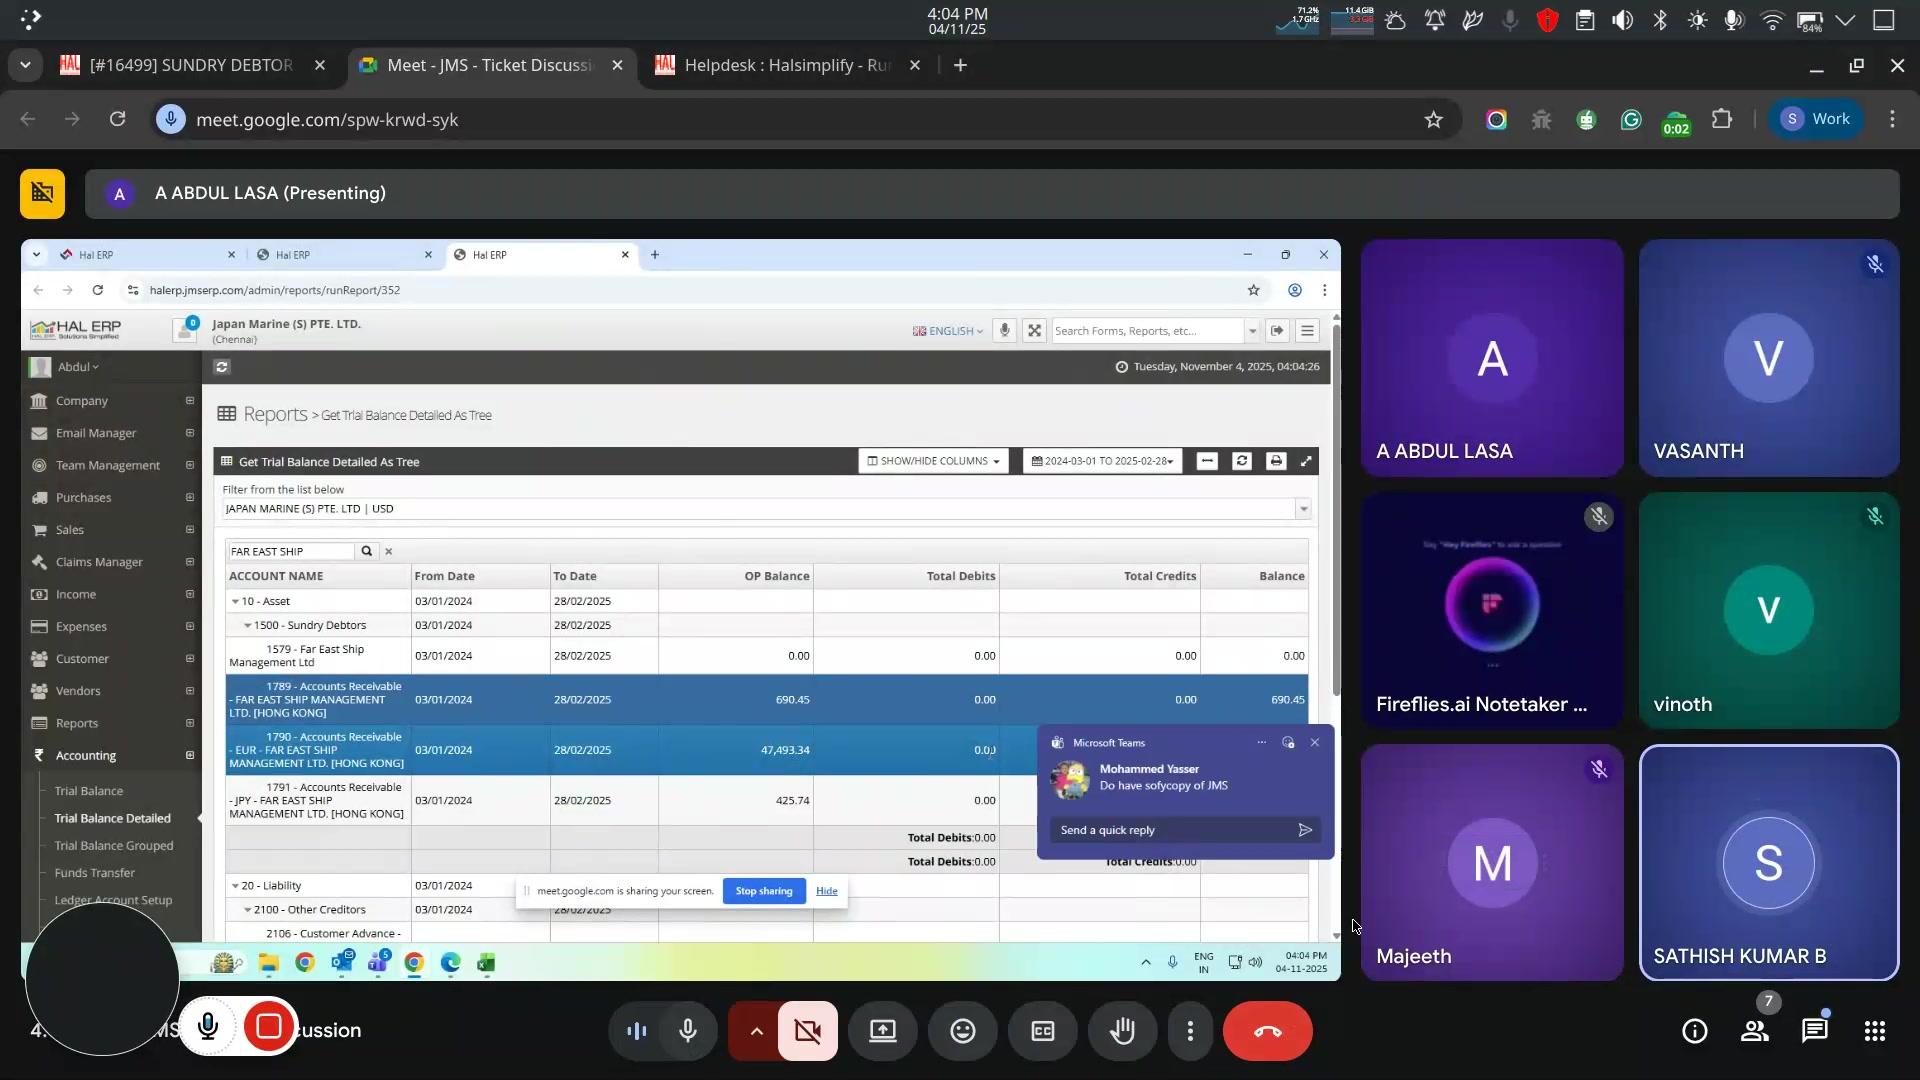1920x1080 pixels.
Task: Toggle closed captions in Meet
Action: pos(1043,1031)
